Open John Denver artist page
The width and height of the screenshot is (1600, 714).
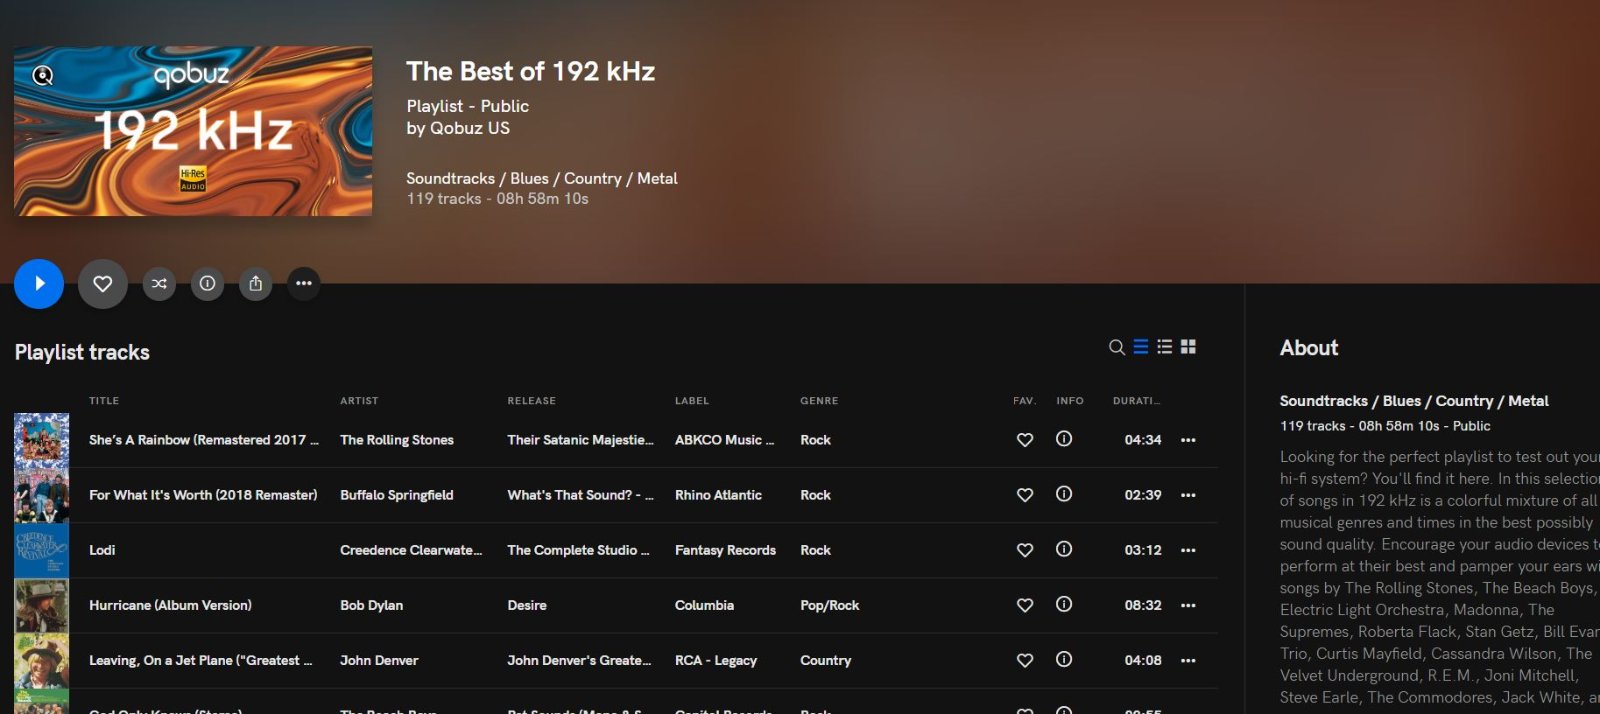tap(379, 660)
